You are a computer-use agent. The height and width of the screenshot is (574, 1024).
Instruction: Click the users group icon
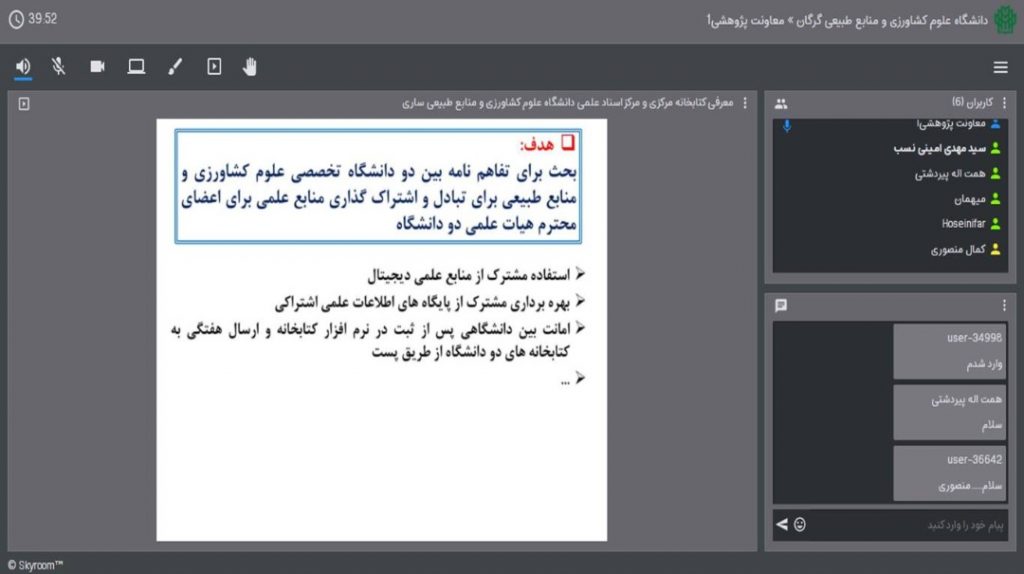pos(781,103)
